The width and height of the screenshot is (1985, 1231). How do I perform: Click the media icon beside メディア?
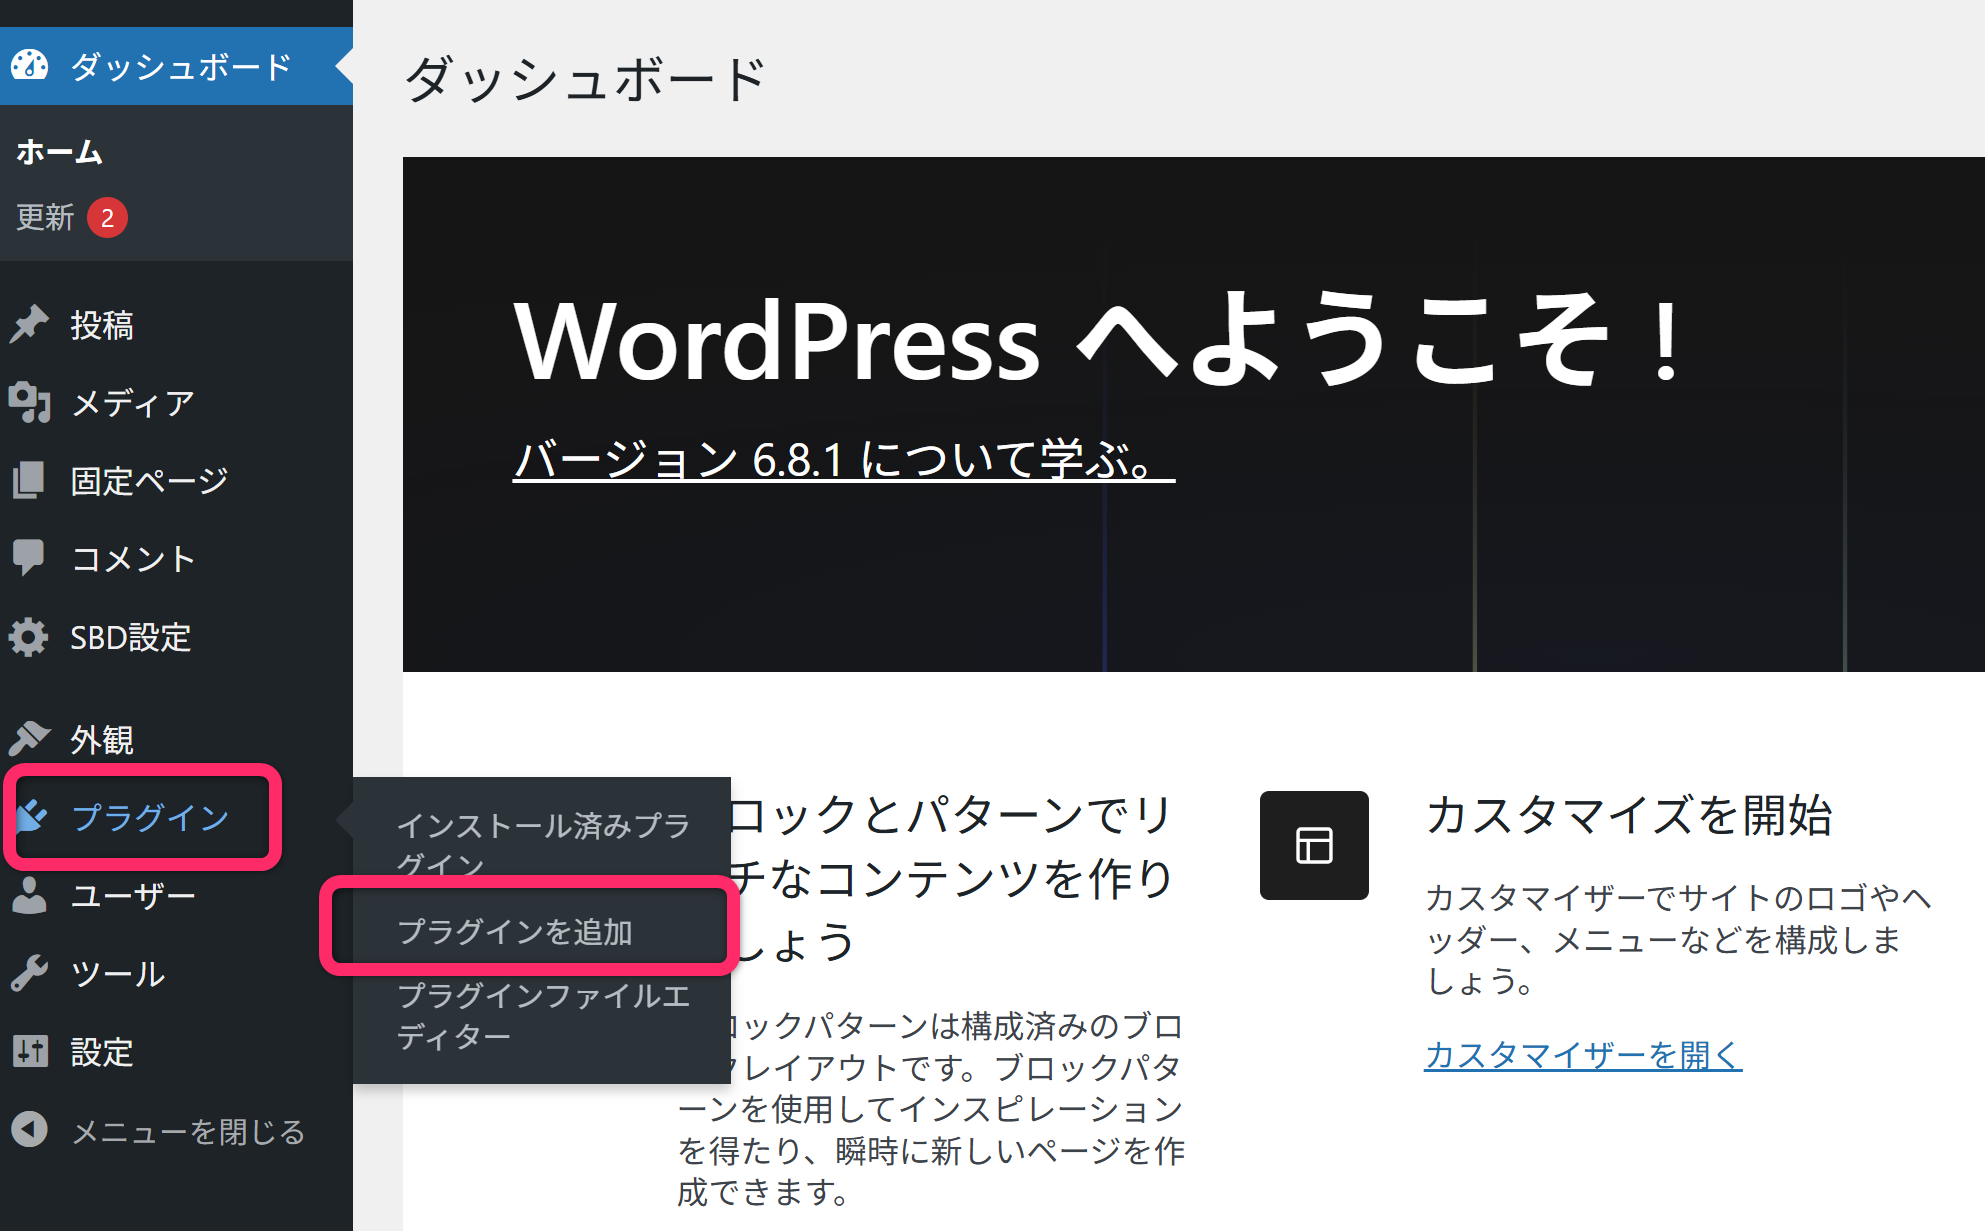pos(29,402)
